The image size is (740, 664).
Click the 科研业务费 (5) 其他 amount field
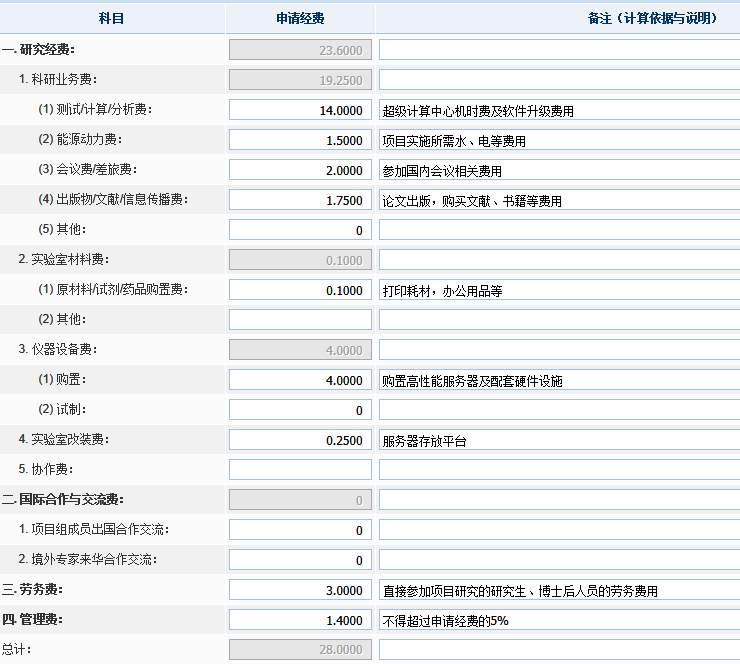pyautogui.click(x=300, y=230)
